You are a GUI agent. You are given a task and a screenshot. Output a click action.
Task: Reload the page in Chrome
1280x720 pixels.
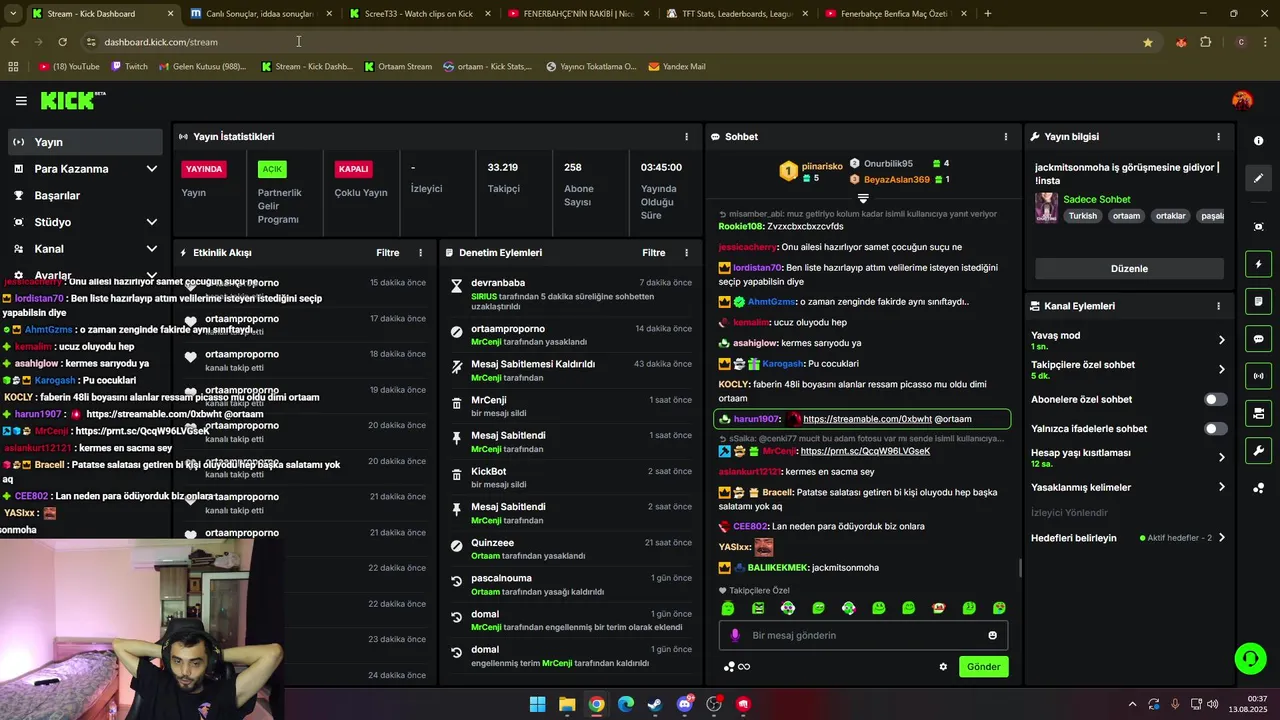pos(62,42)
